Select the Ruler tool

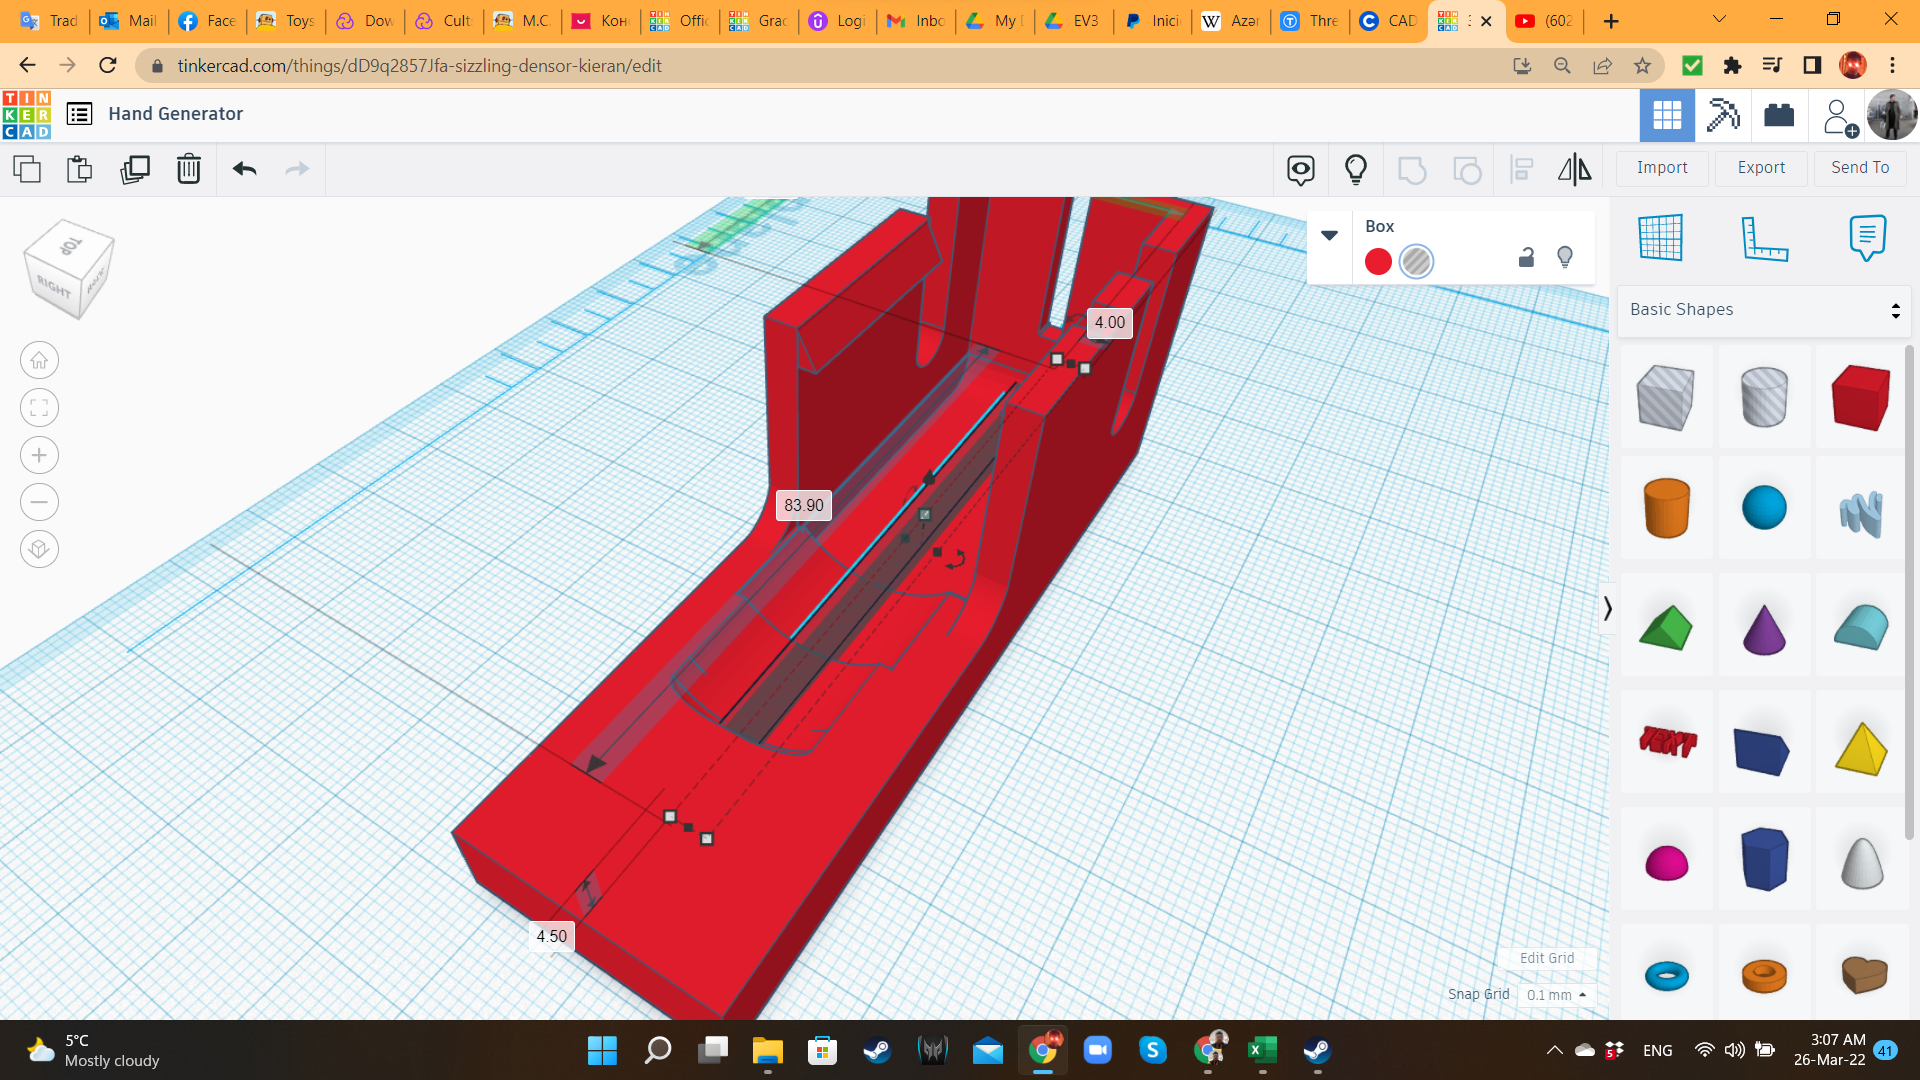click(x=1765, y=238)
